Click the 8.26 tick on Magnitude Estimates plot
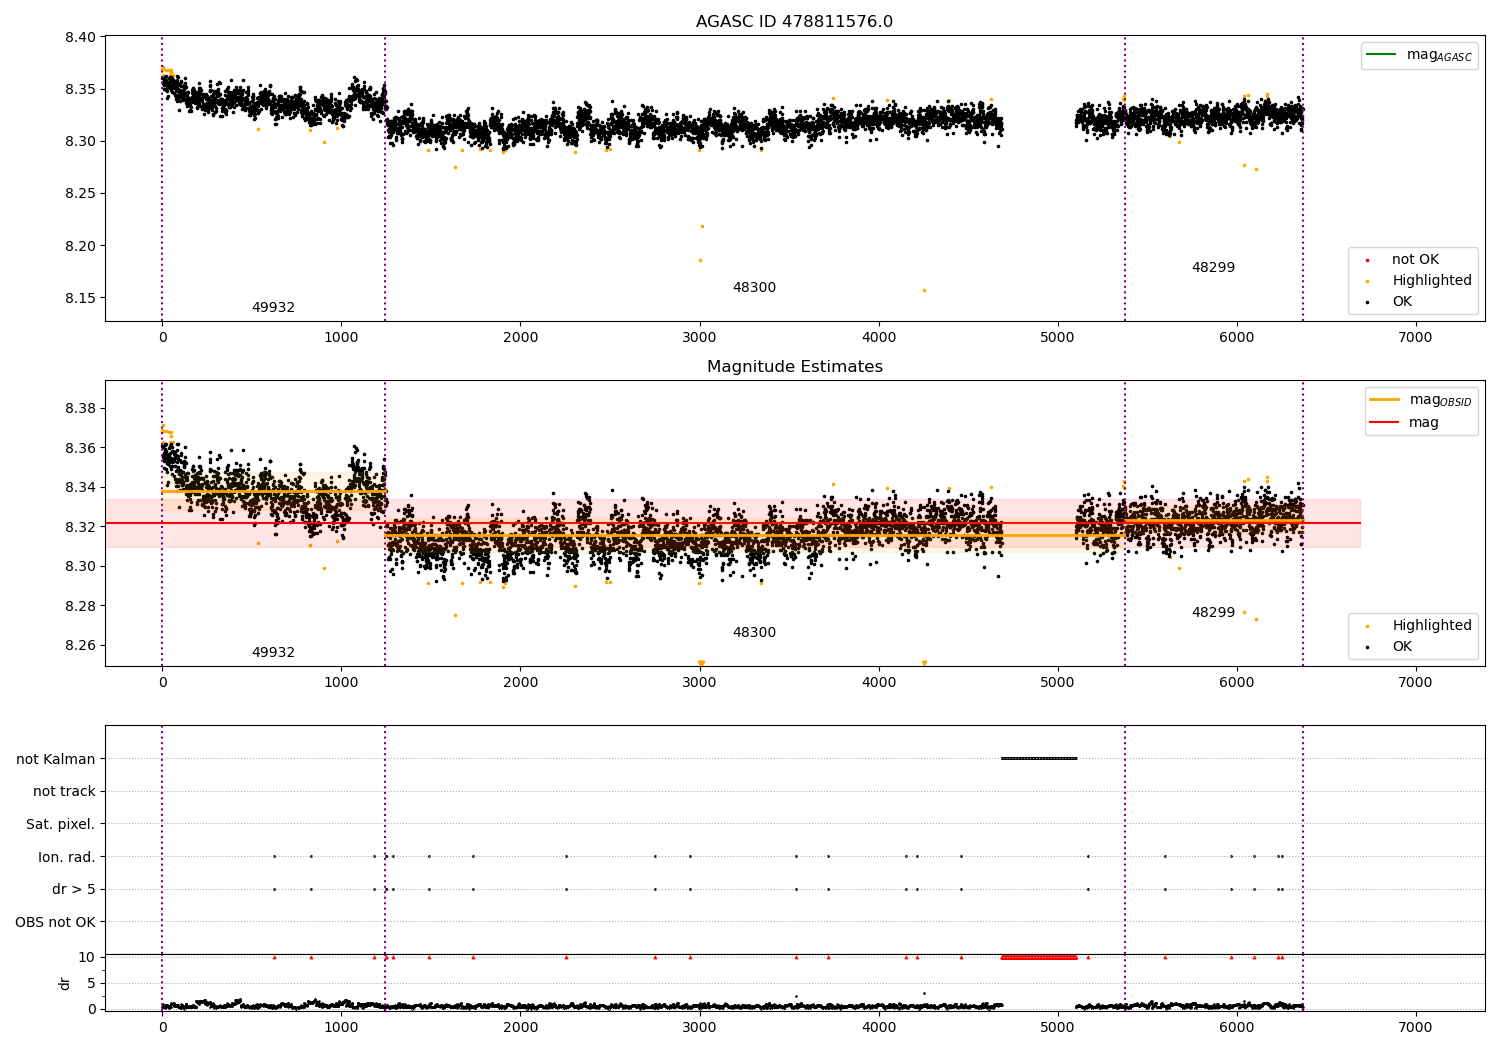Image resolution: width=1500 pixels, height=1050 pixels. (x=80, y=645)
